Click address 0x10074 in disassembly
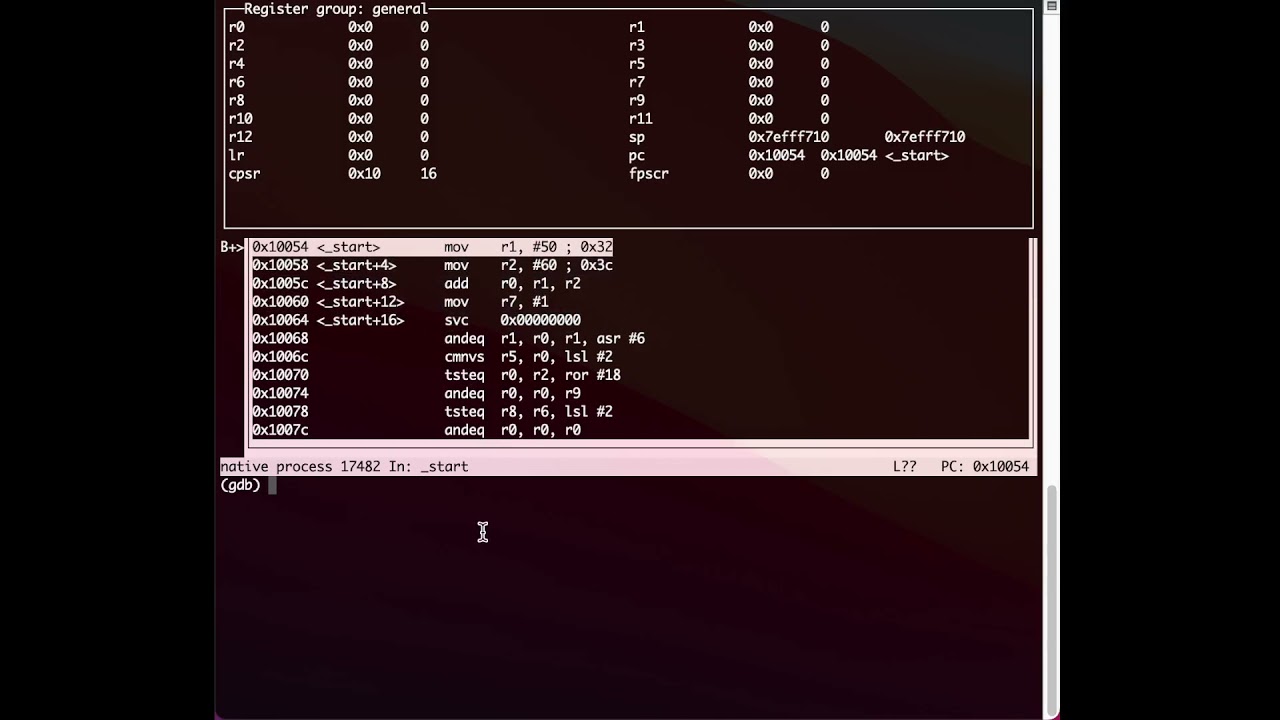Screen dimensions: 1280x720 click(280, 394)
